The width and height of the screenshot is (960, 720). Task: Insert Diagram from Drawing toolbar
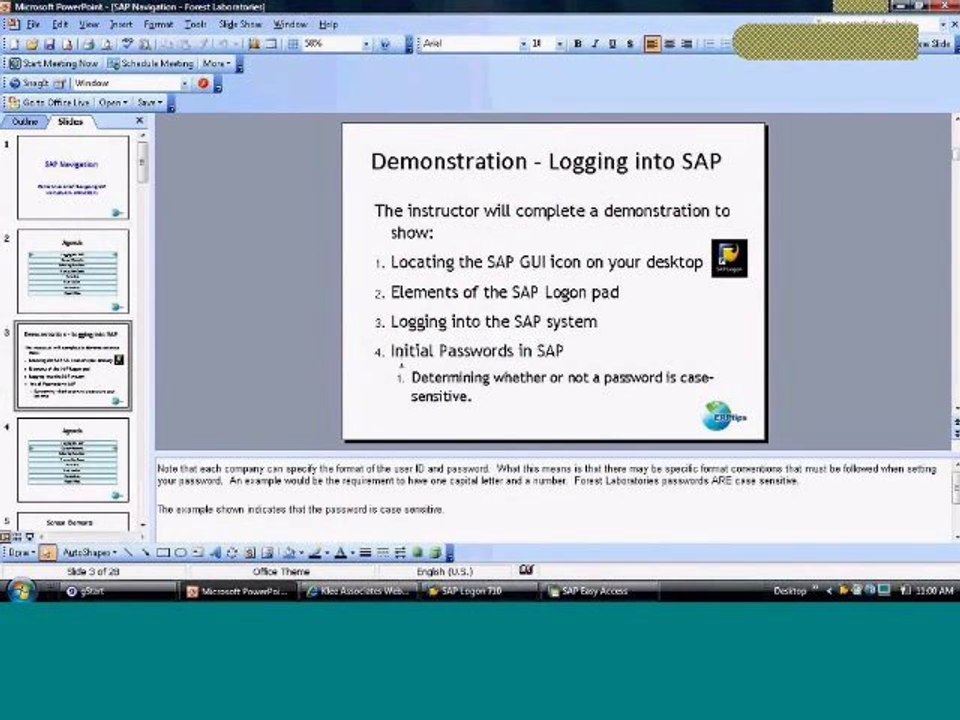232,553
